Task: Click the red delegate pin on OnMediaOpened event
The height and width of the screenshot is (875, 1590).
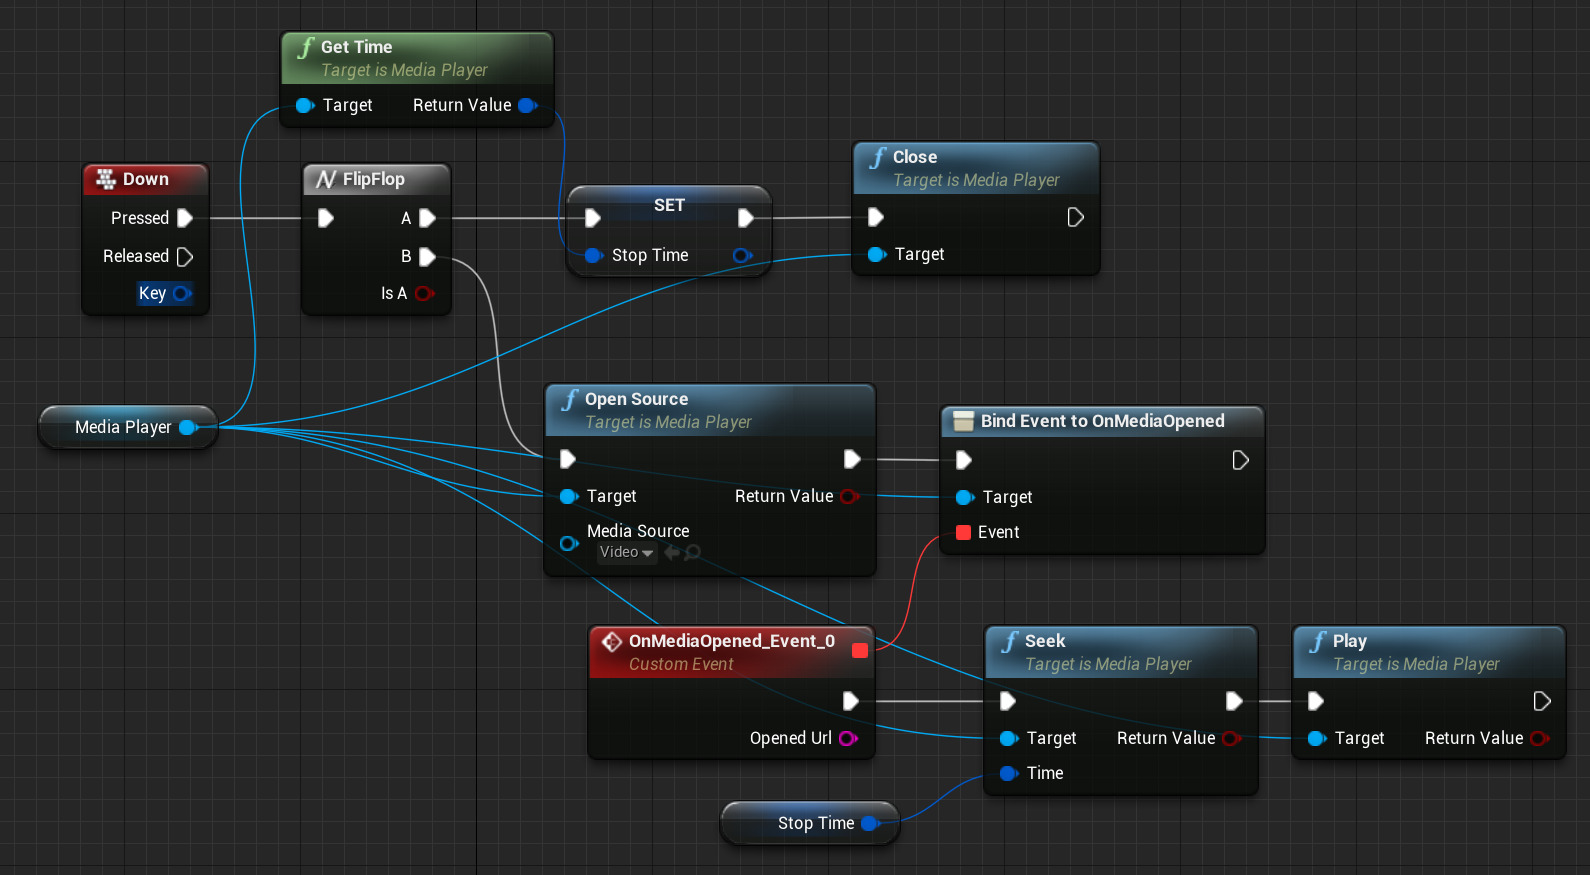Action: 859,651
